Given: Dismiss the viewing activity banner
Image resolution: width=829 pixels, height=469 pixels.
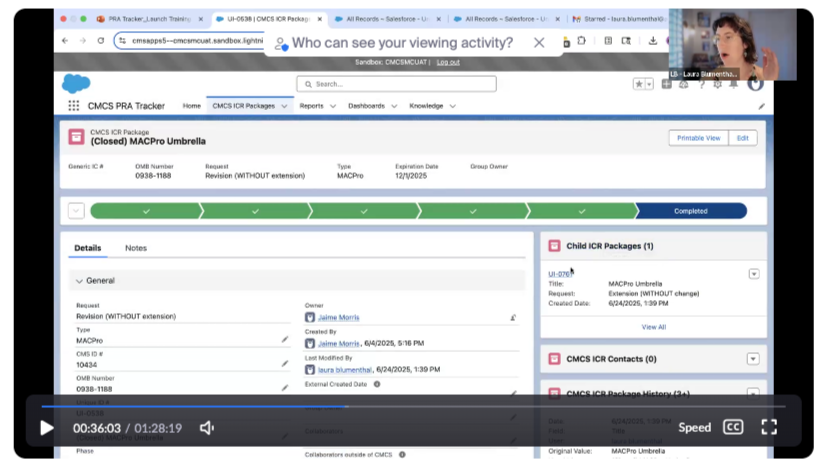Looking at the screenshot, I should pos(539,43).
